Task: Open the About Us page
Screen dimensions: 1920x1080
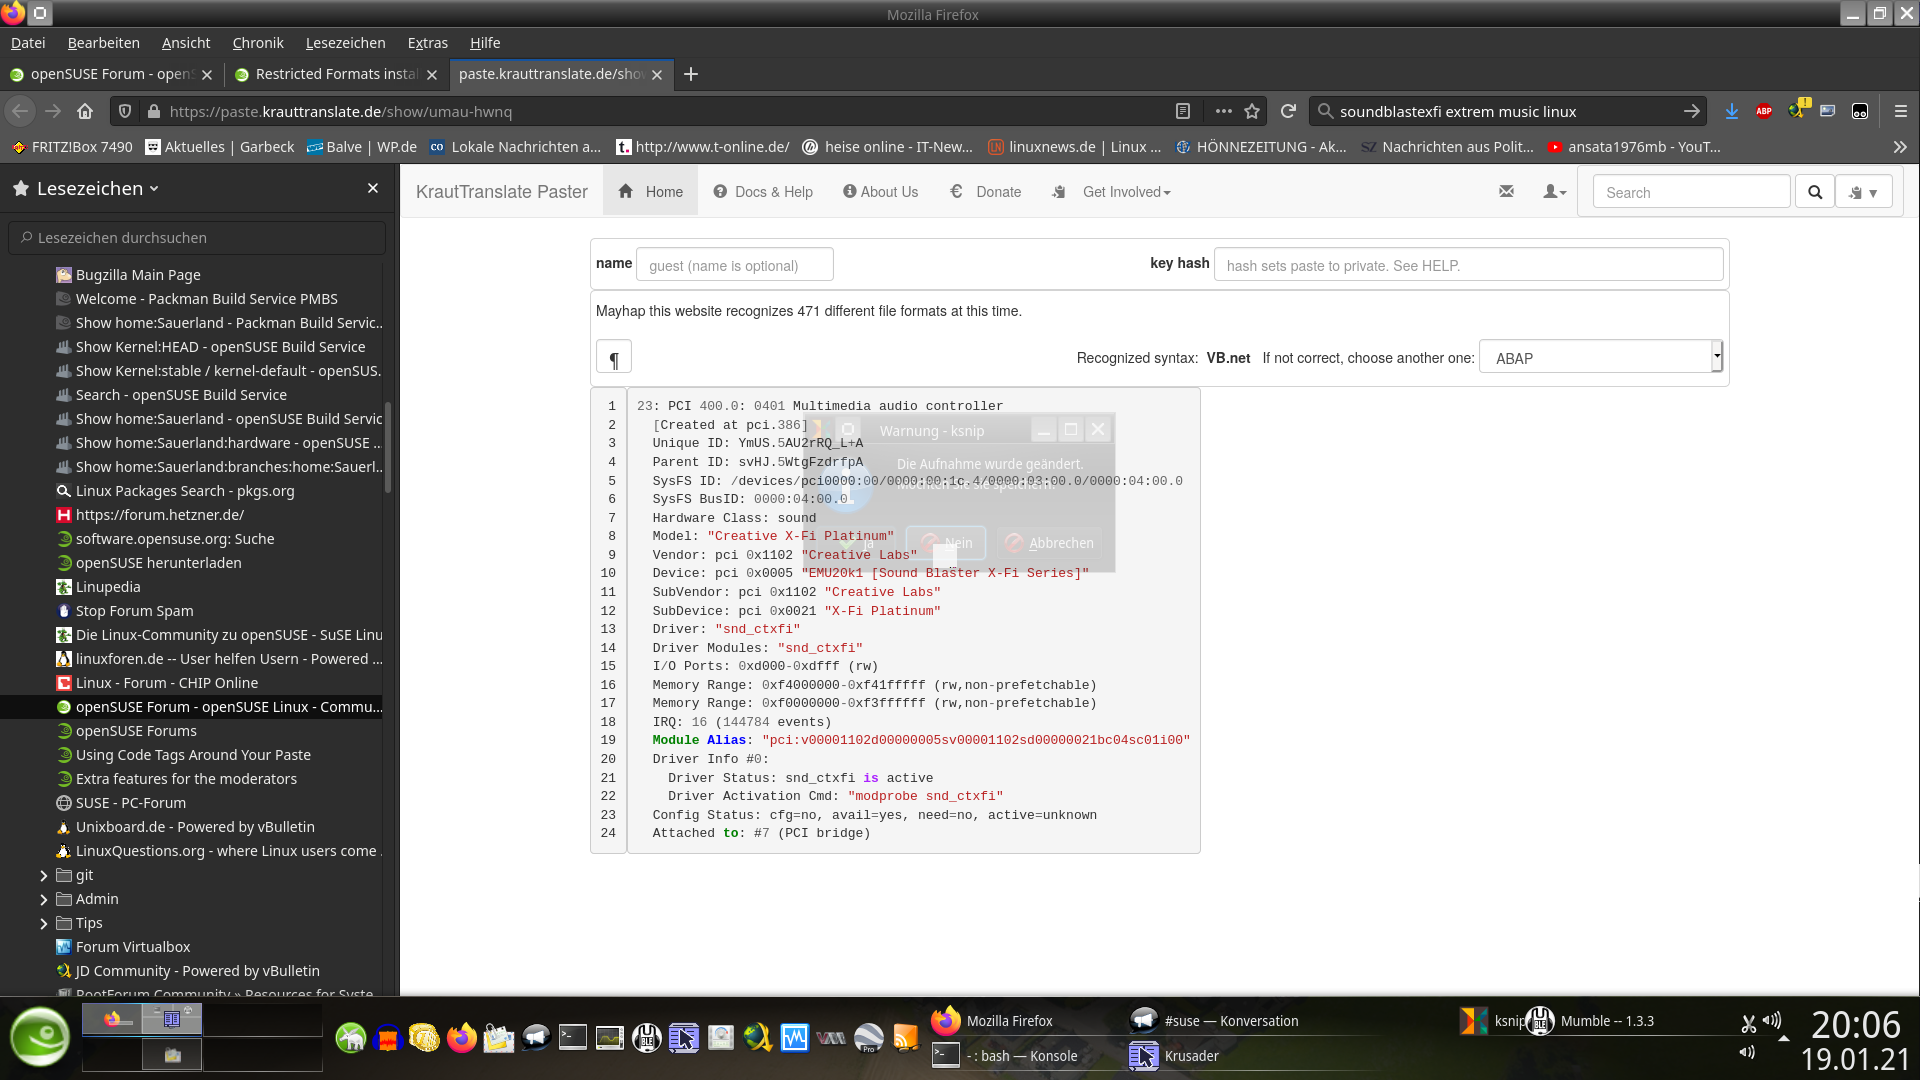Action: click(x=880, y=192)
